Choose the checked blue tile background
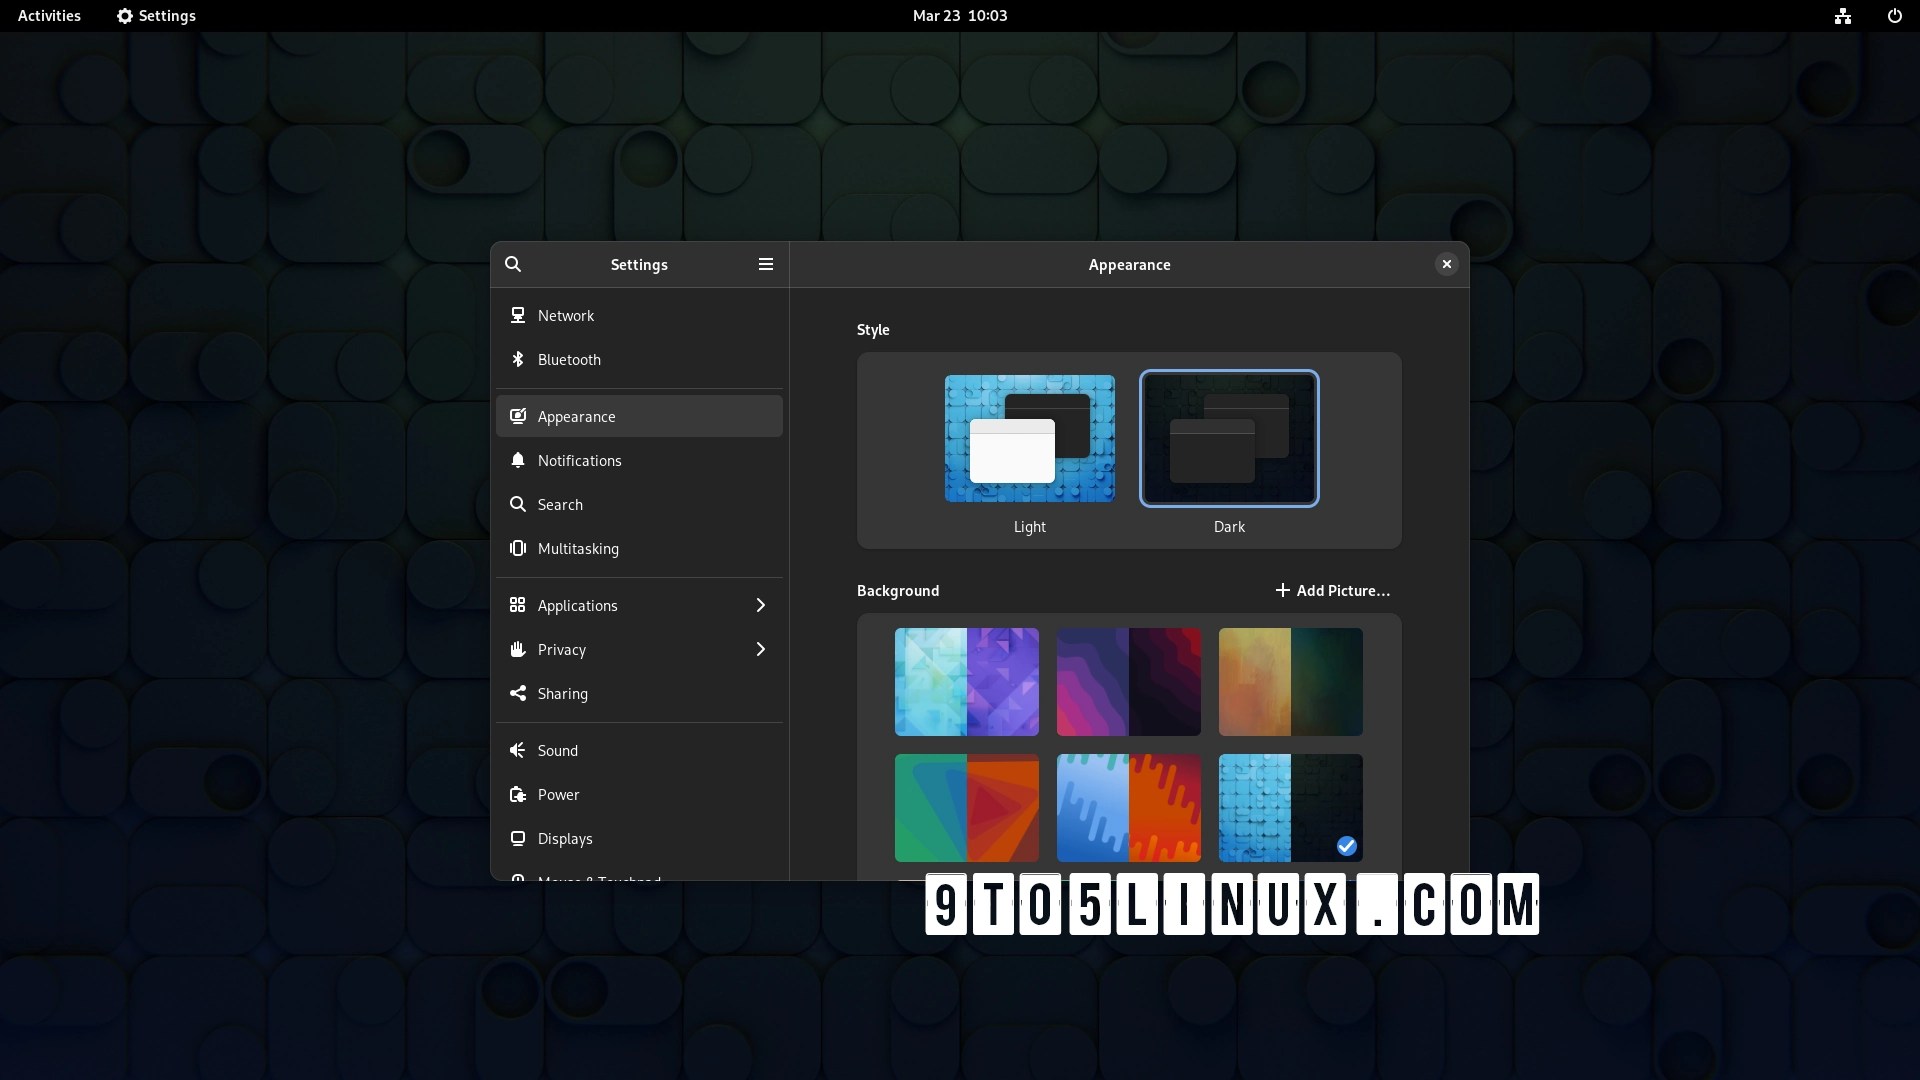The image size is (1920, 1080). pos(1290,808)
